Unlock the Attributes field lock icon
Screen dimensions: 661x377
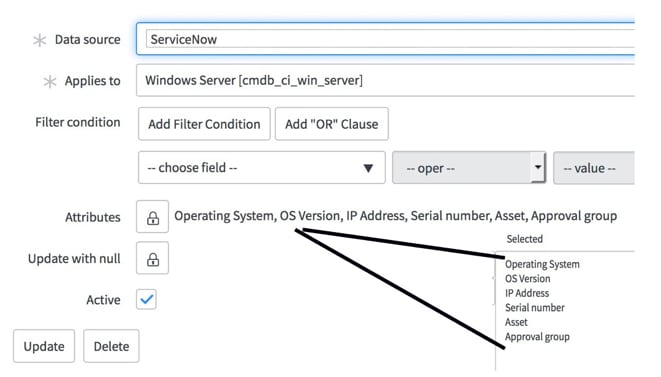click(x=152, y=217)
